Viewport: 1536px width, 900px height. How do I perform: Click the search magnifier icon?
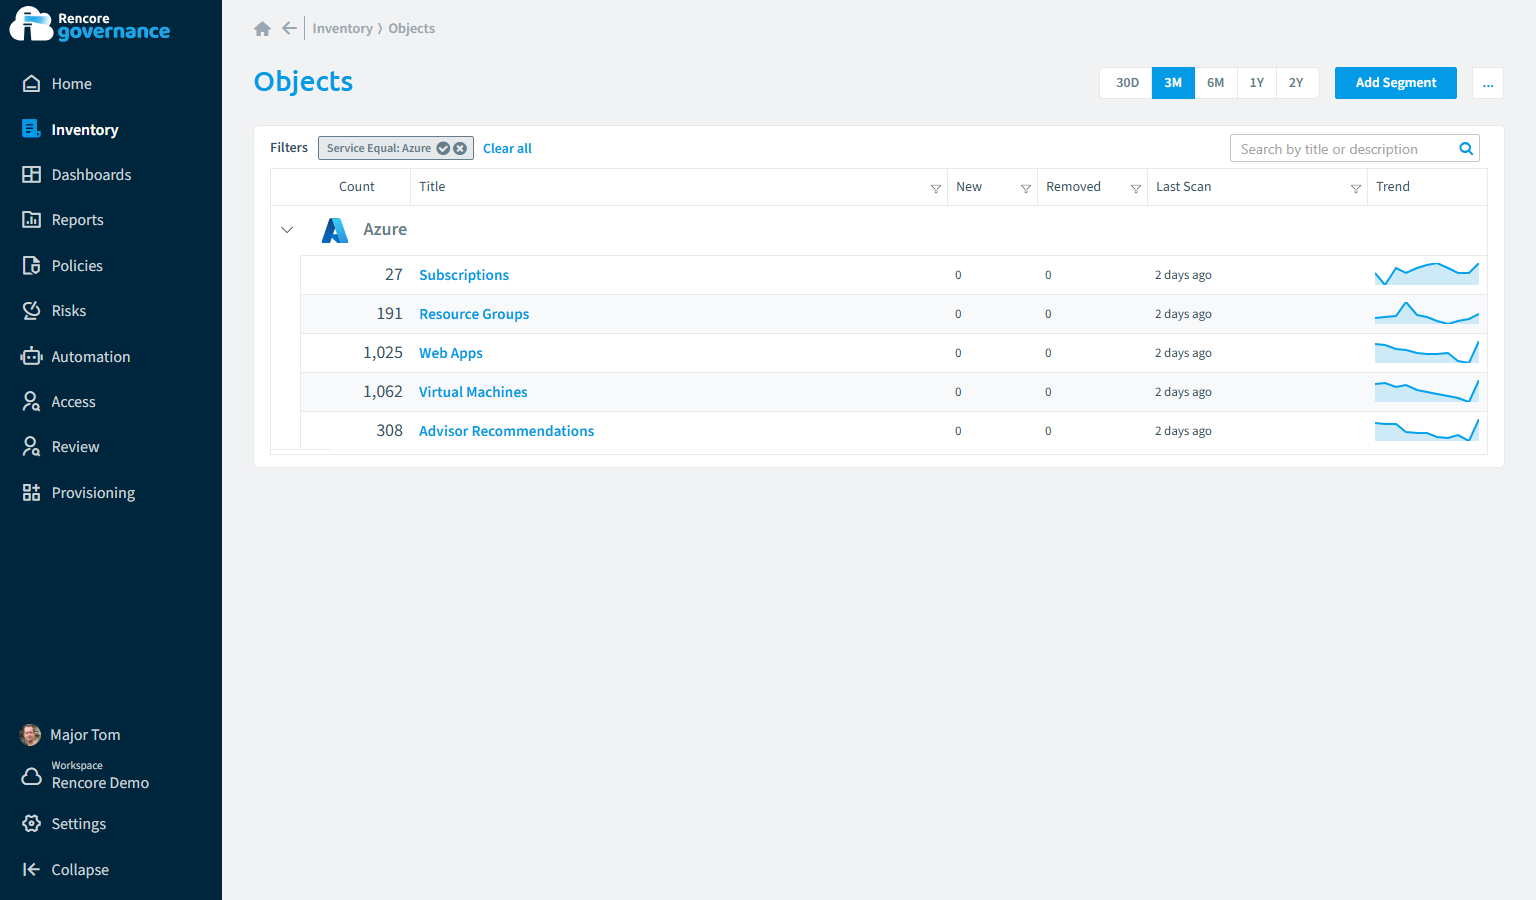[x=1466, y=149]
